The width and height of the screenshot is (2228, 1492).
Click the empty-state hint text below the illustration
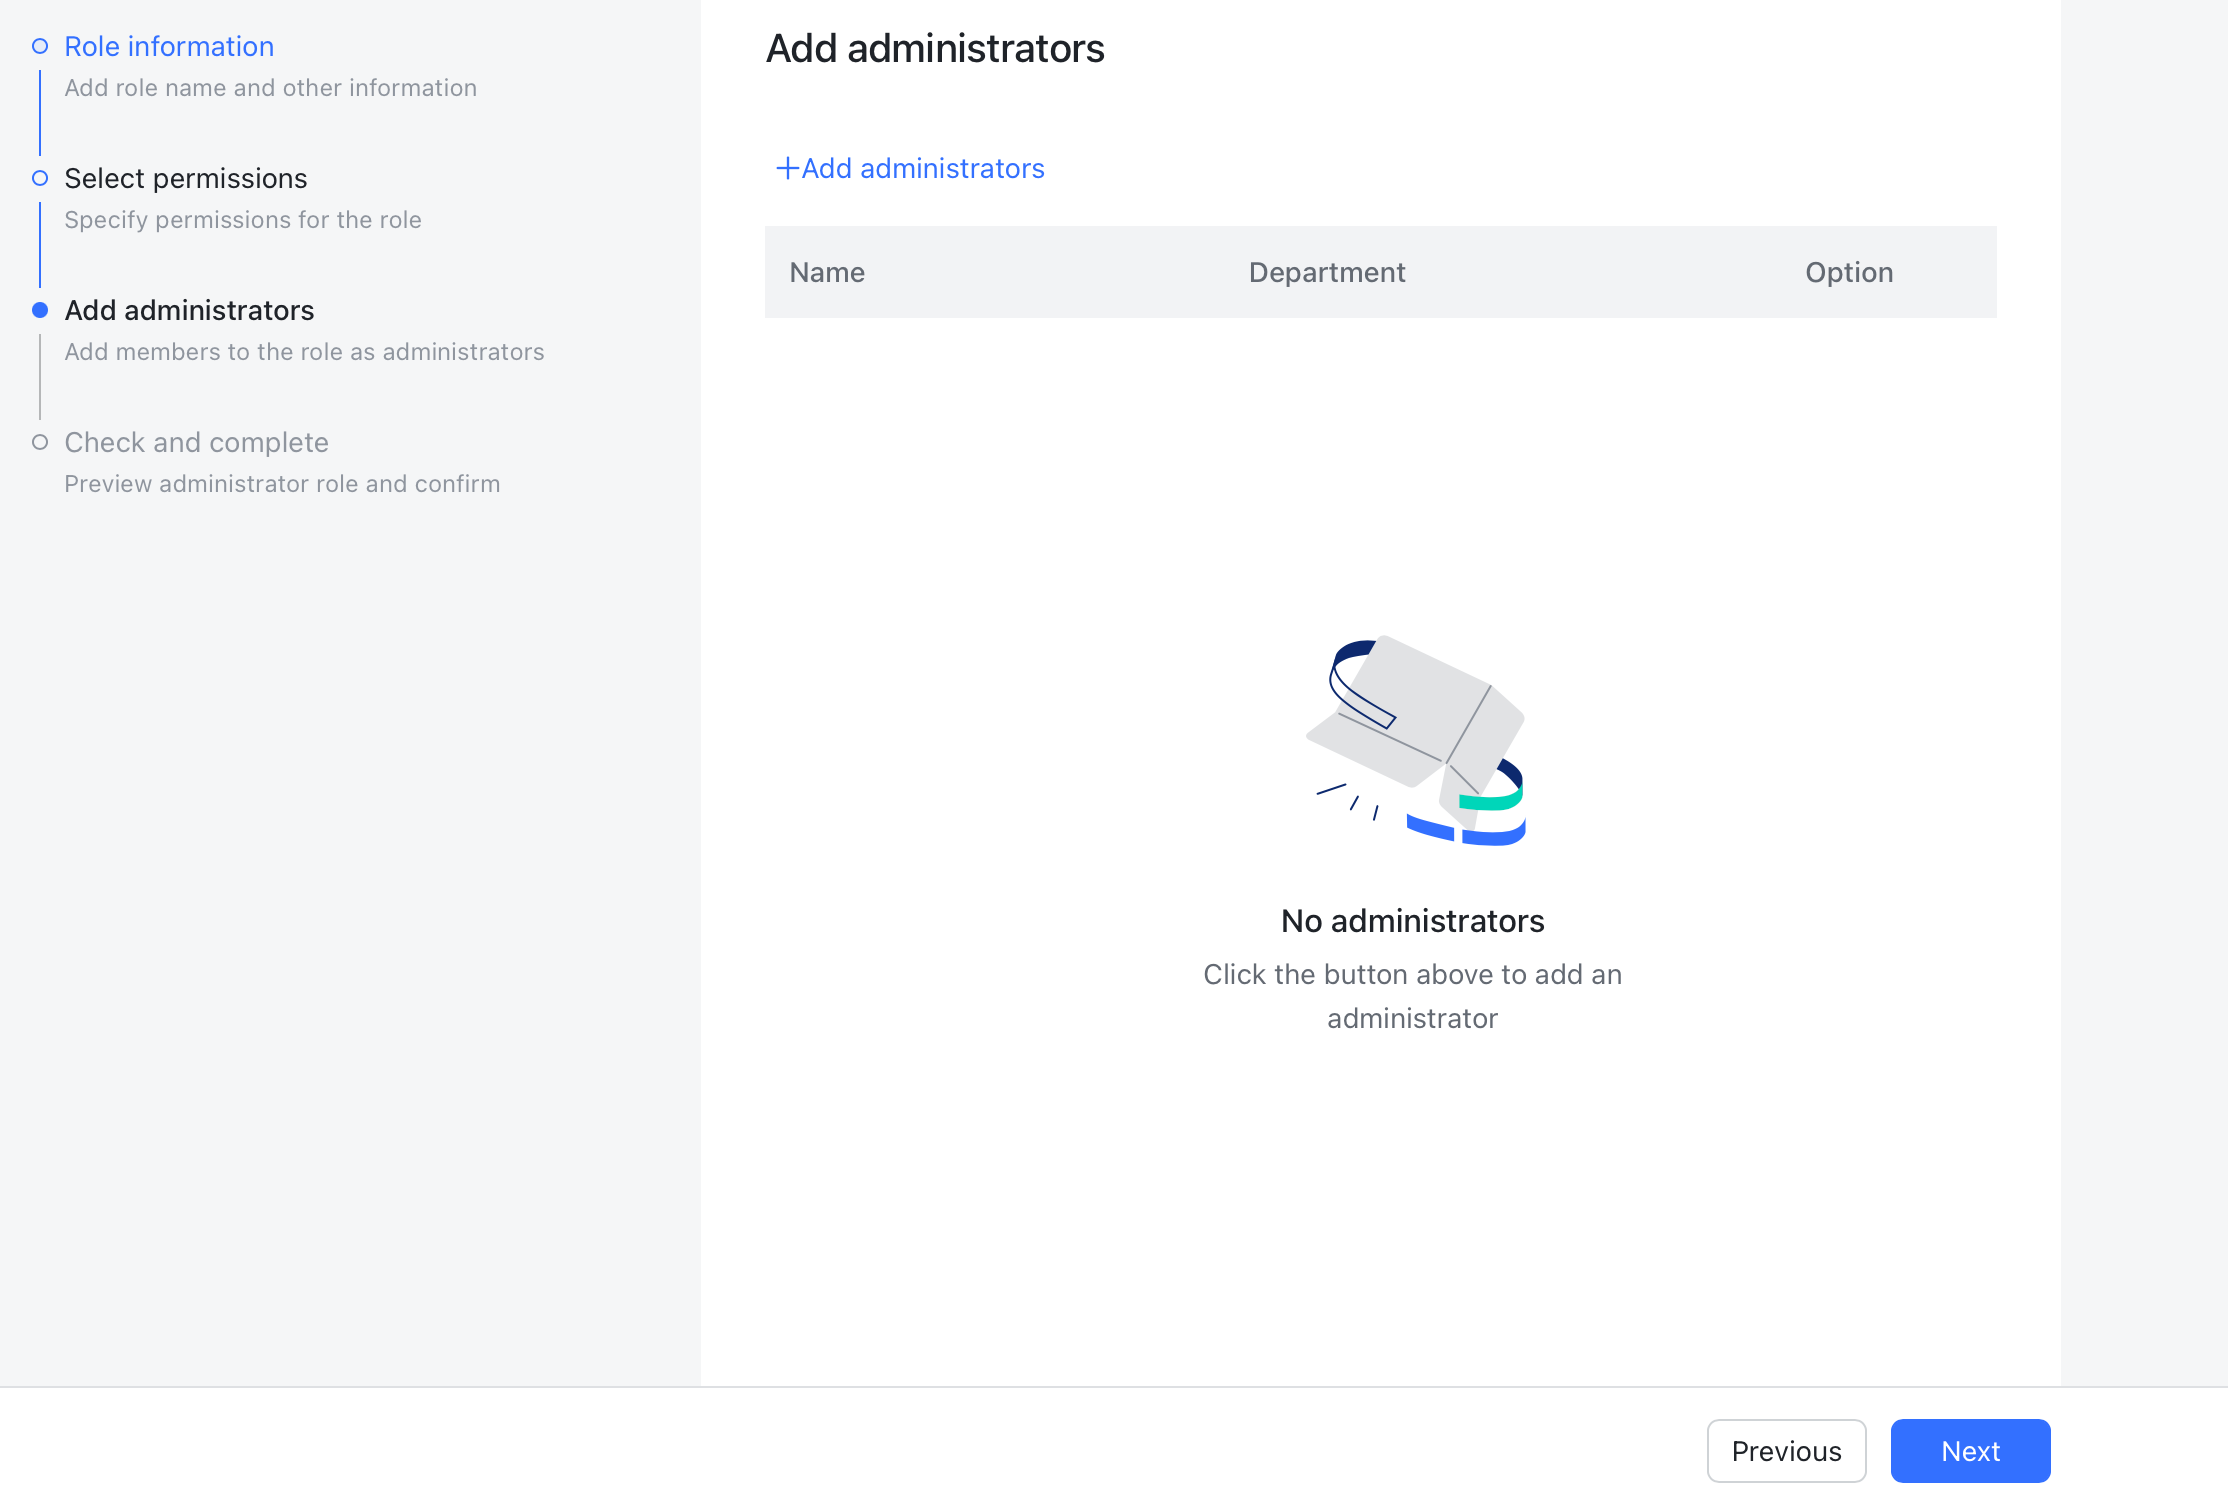[1413, 996]
